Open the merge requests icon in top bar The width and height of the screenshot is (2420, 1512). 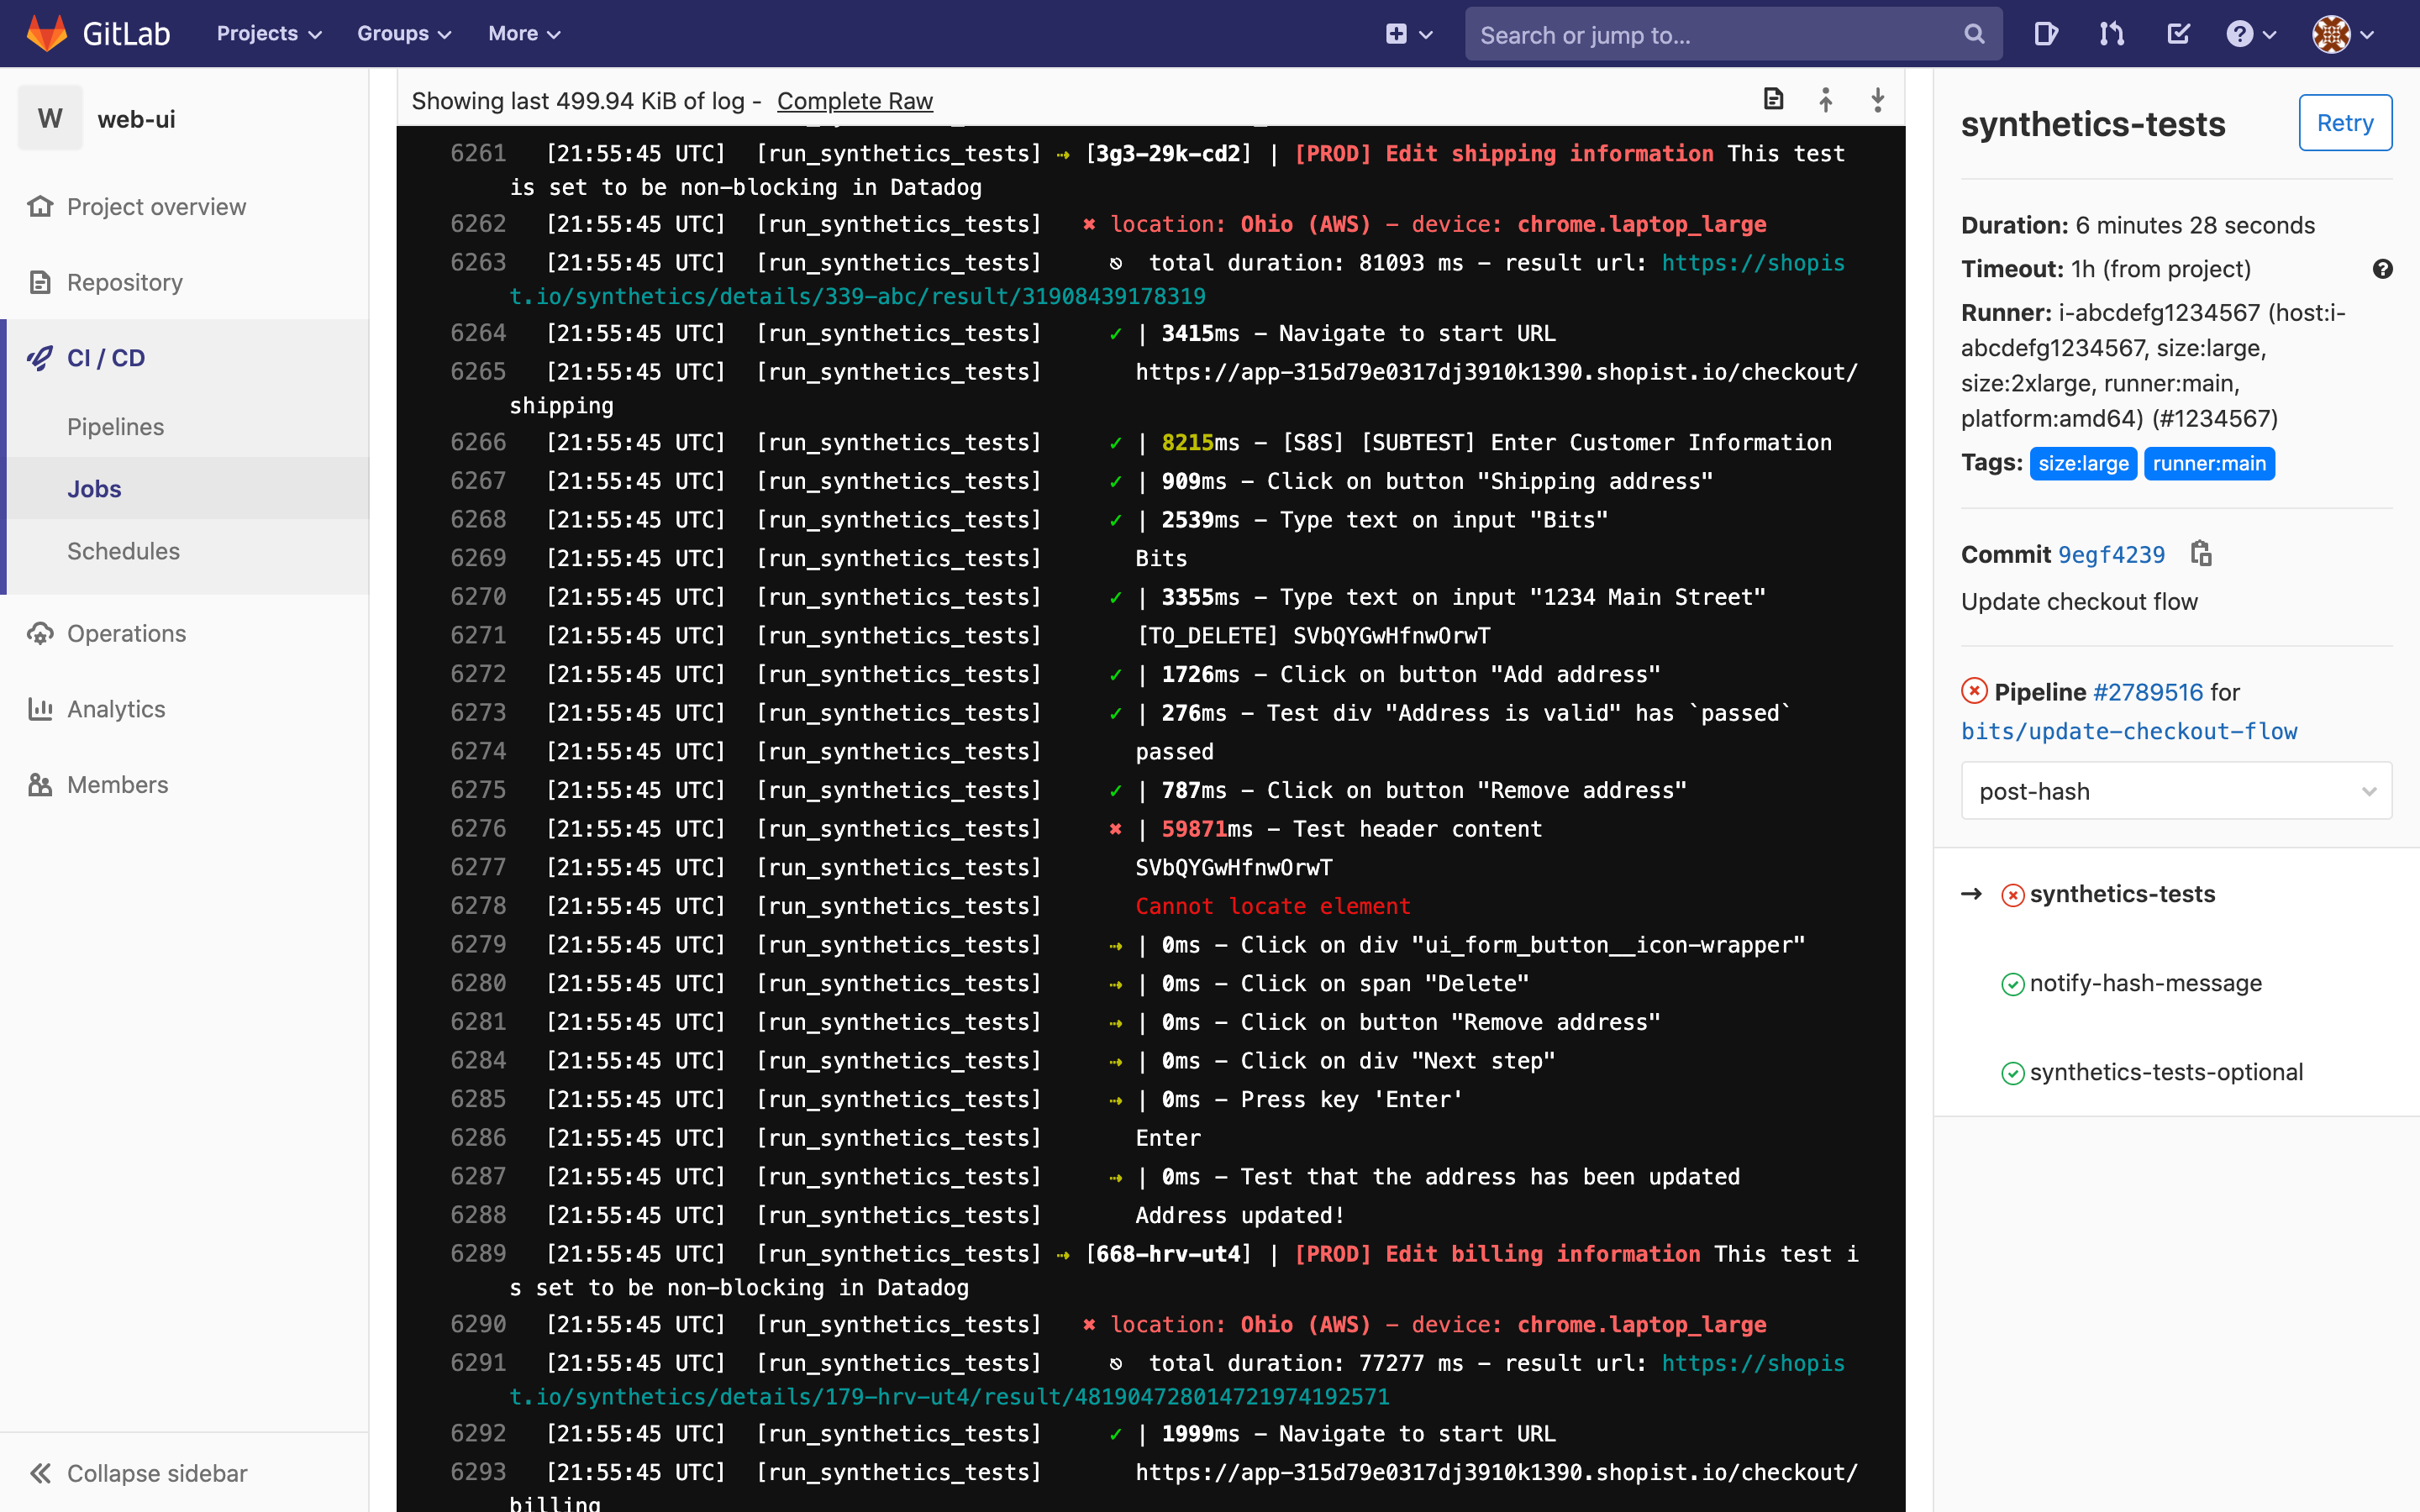[2110, 33]
